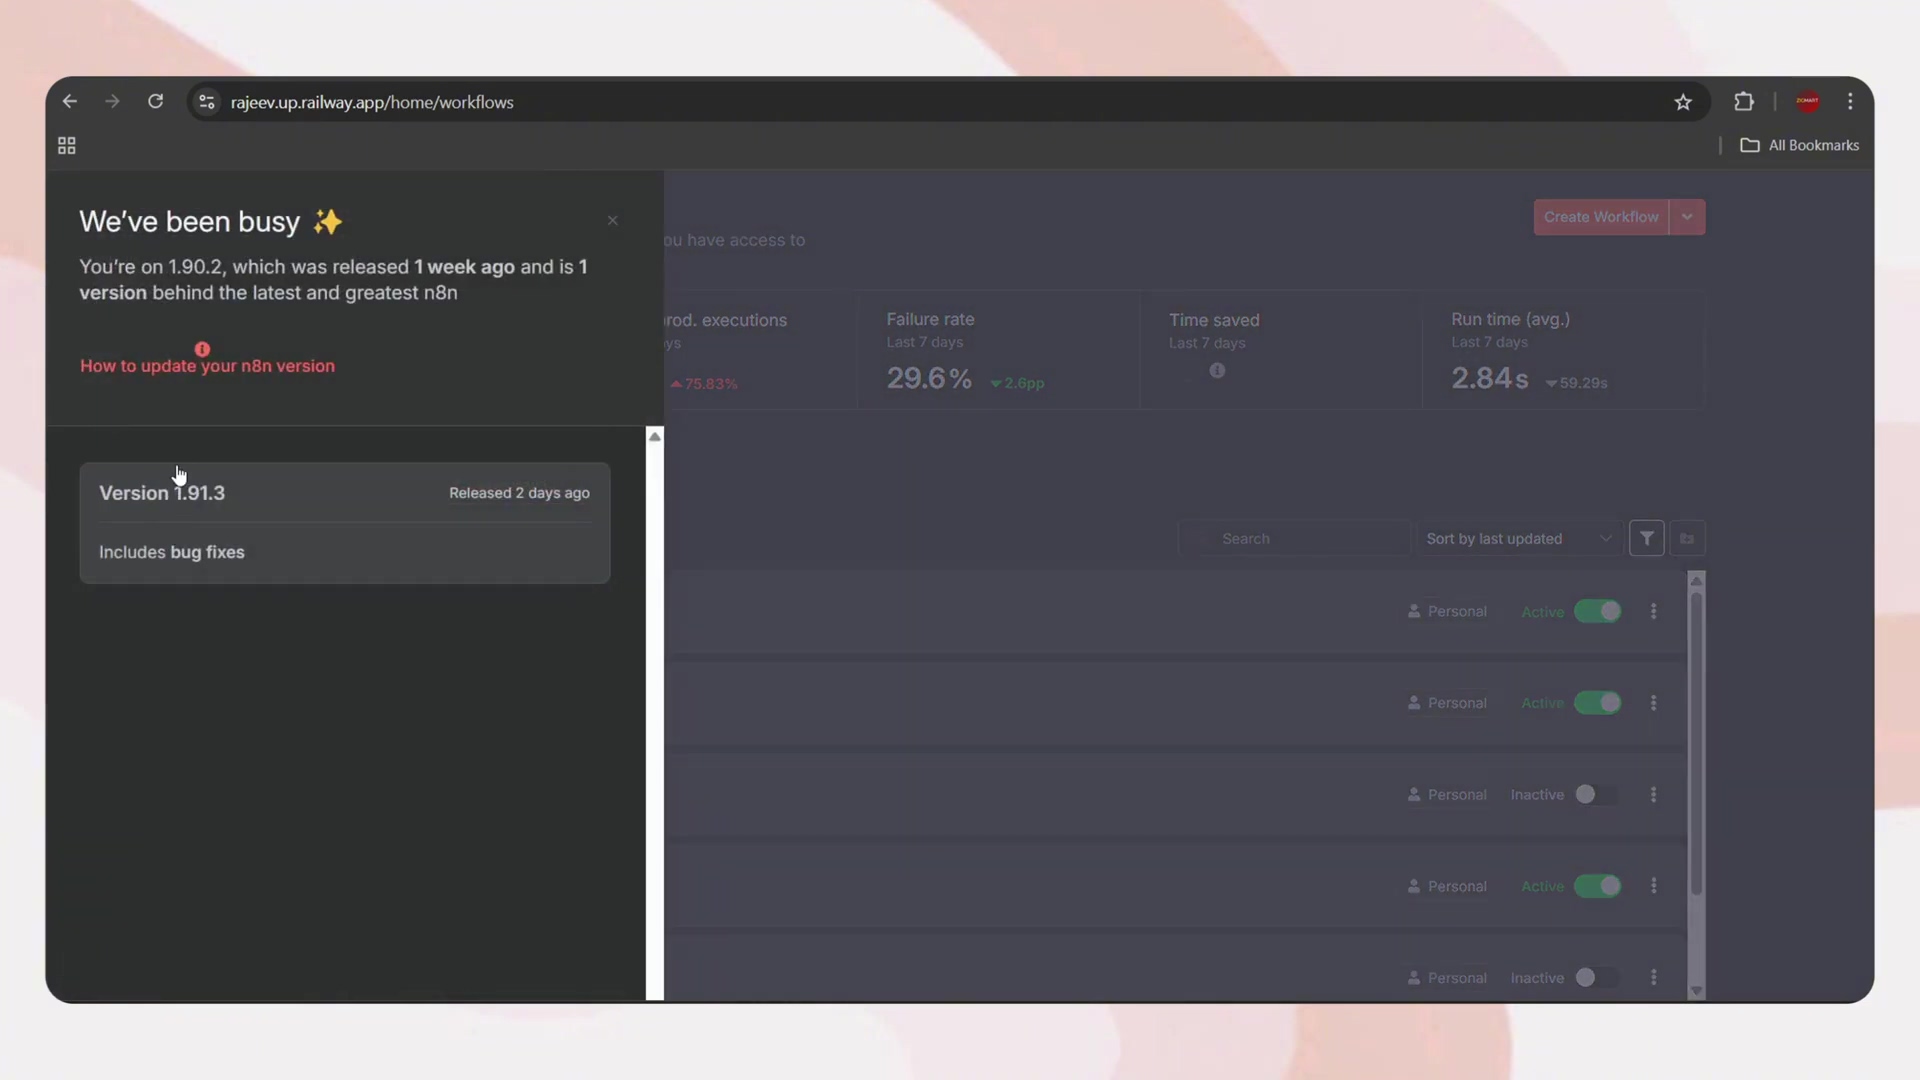1920x1080 pixels.
Task: Click the filter funnel icon
Action: coord(1646,539)
